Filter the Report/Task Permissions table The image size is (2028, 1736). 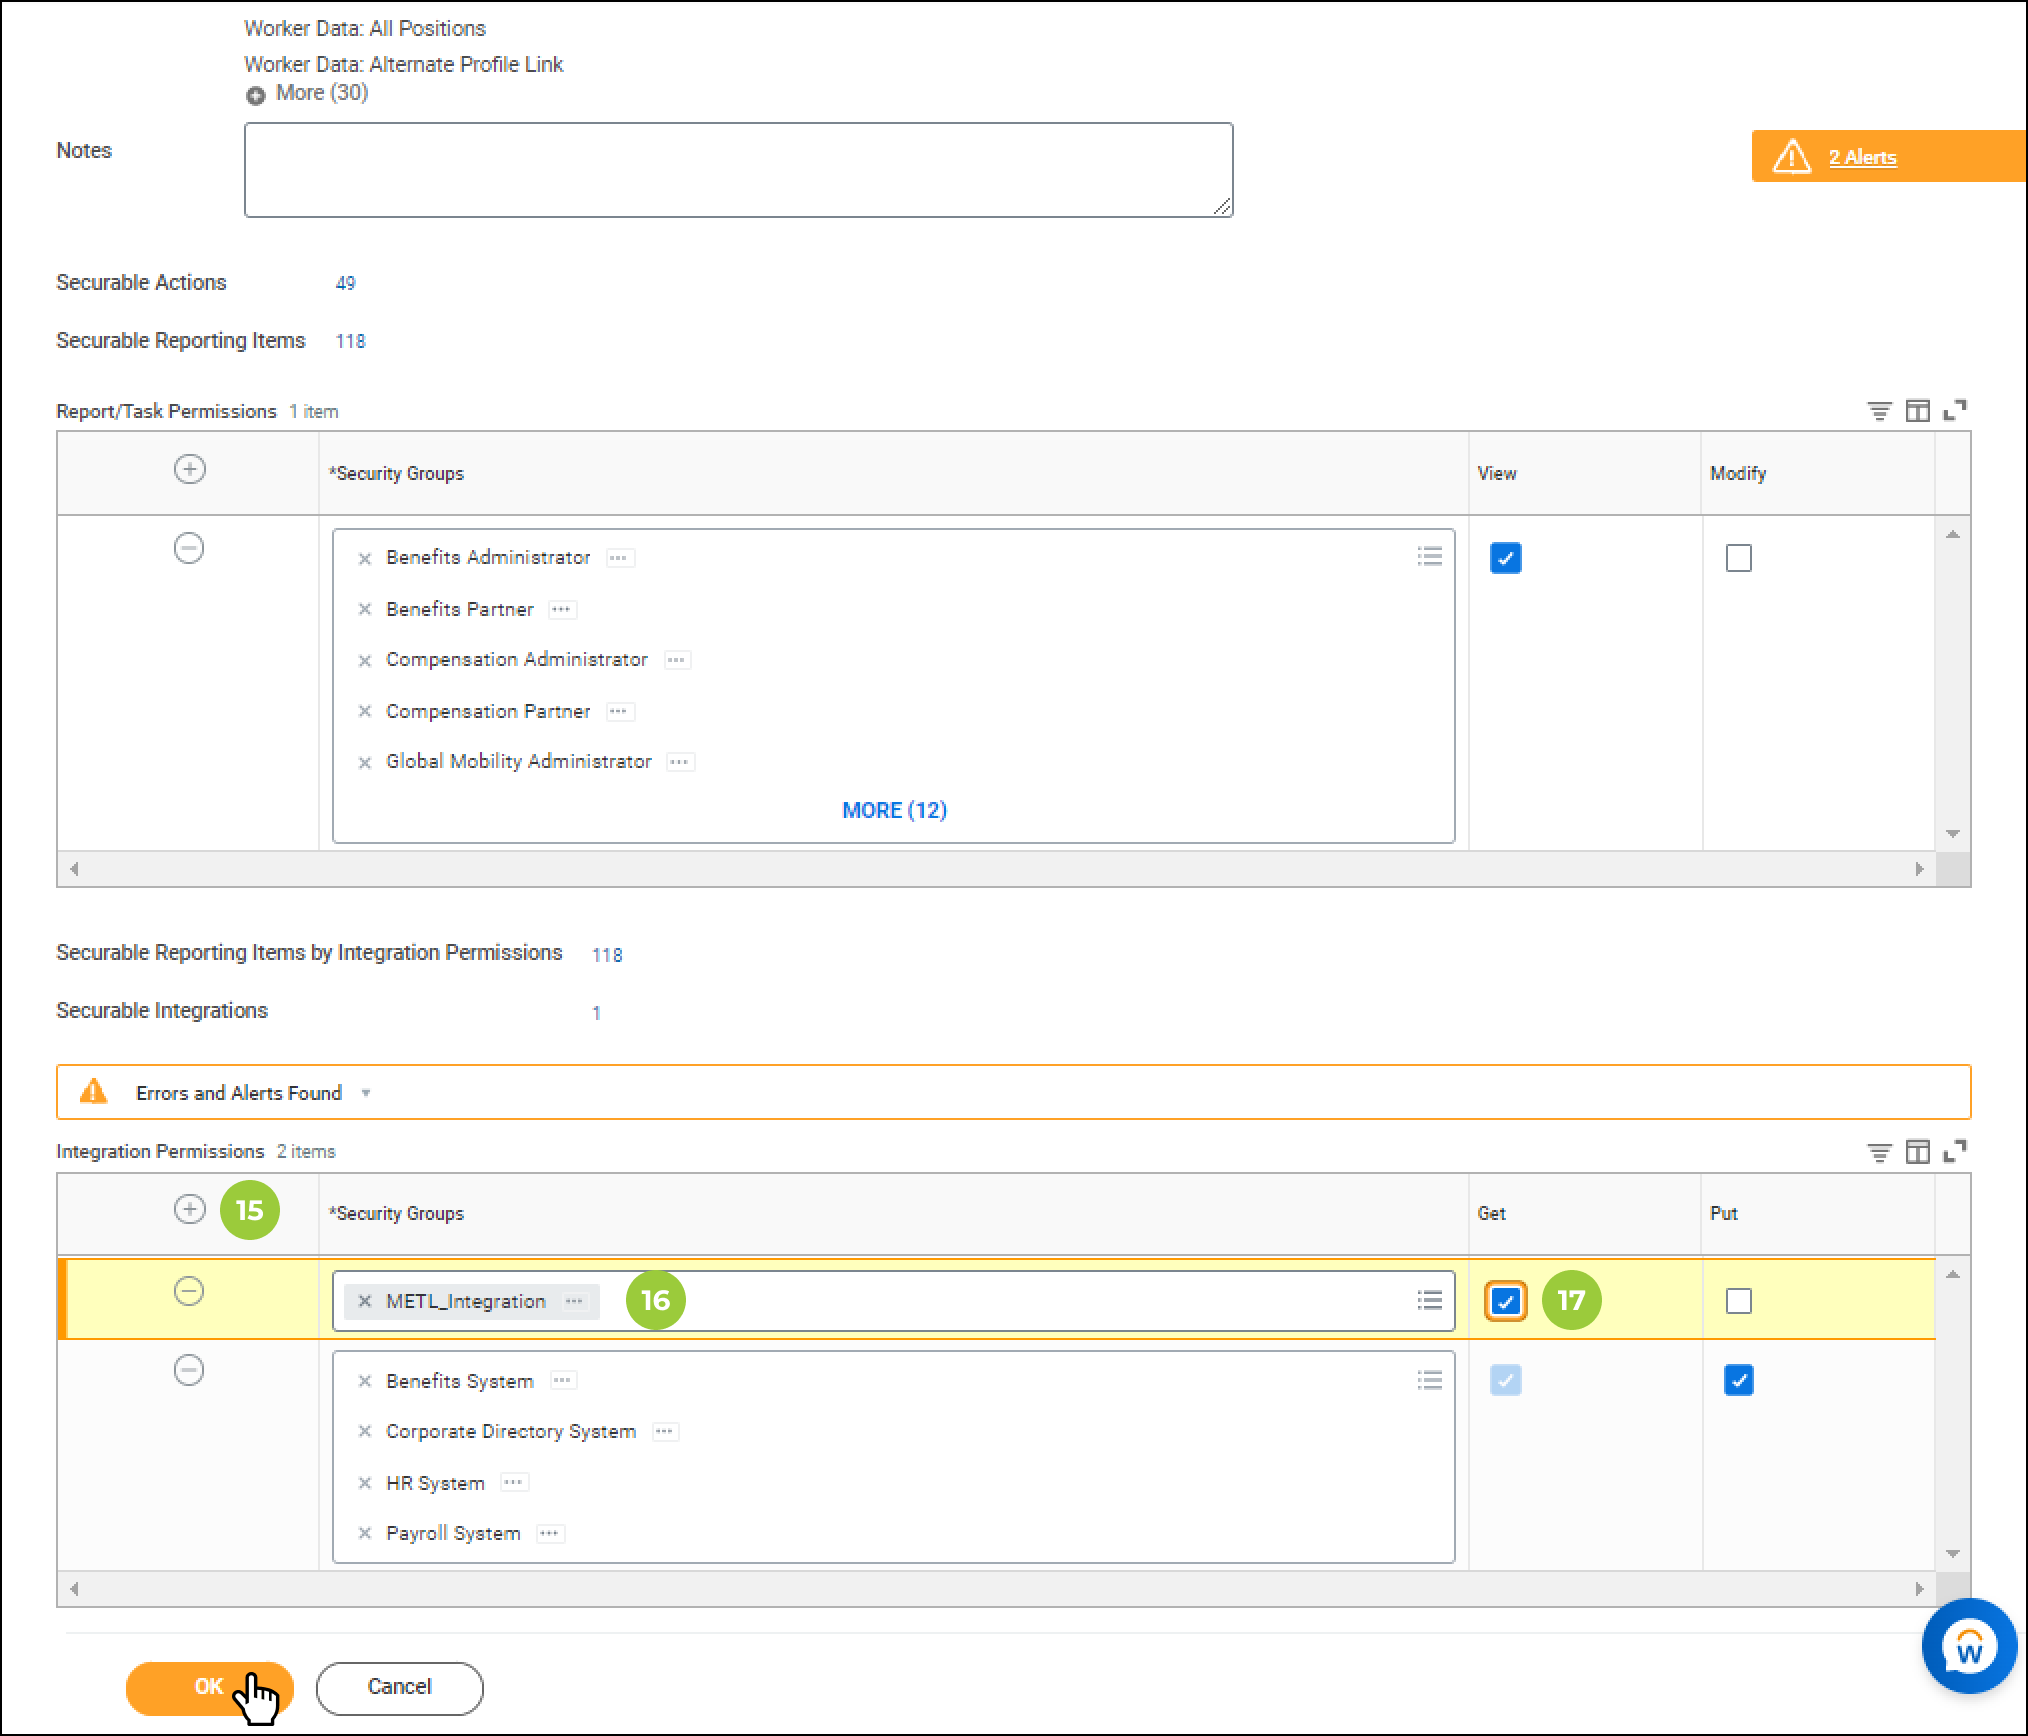coord(1879,410)
